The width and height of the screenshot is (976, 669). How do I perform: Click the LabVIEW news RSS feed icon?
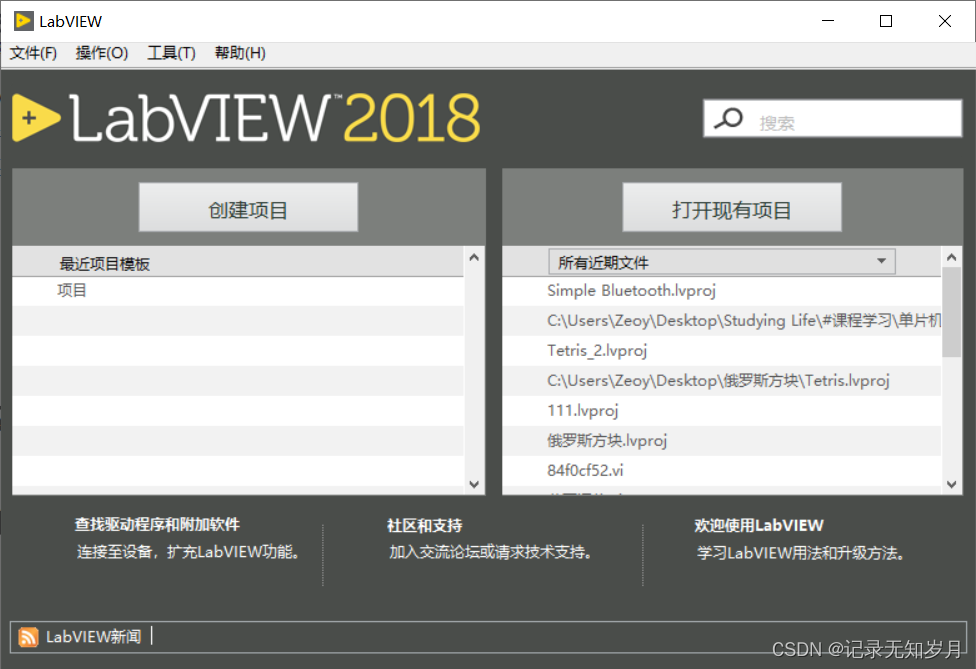(28, 637)
